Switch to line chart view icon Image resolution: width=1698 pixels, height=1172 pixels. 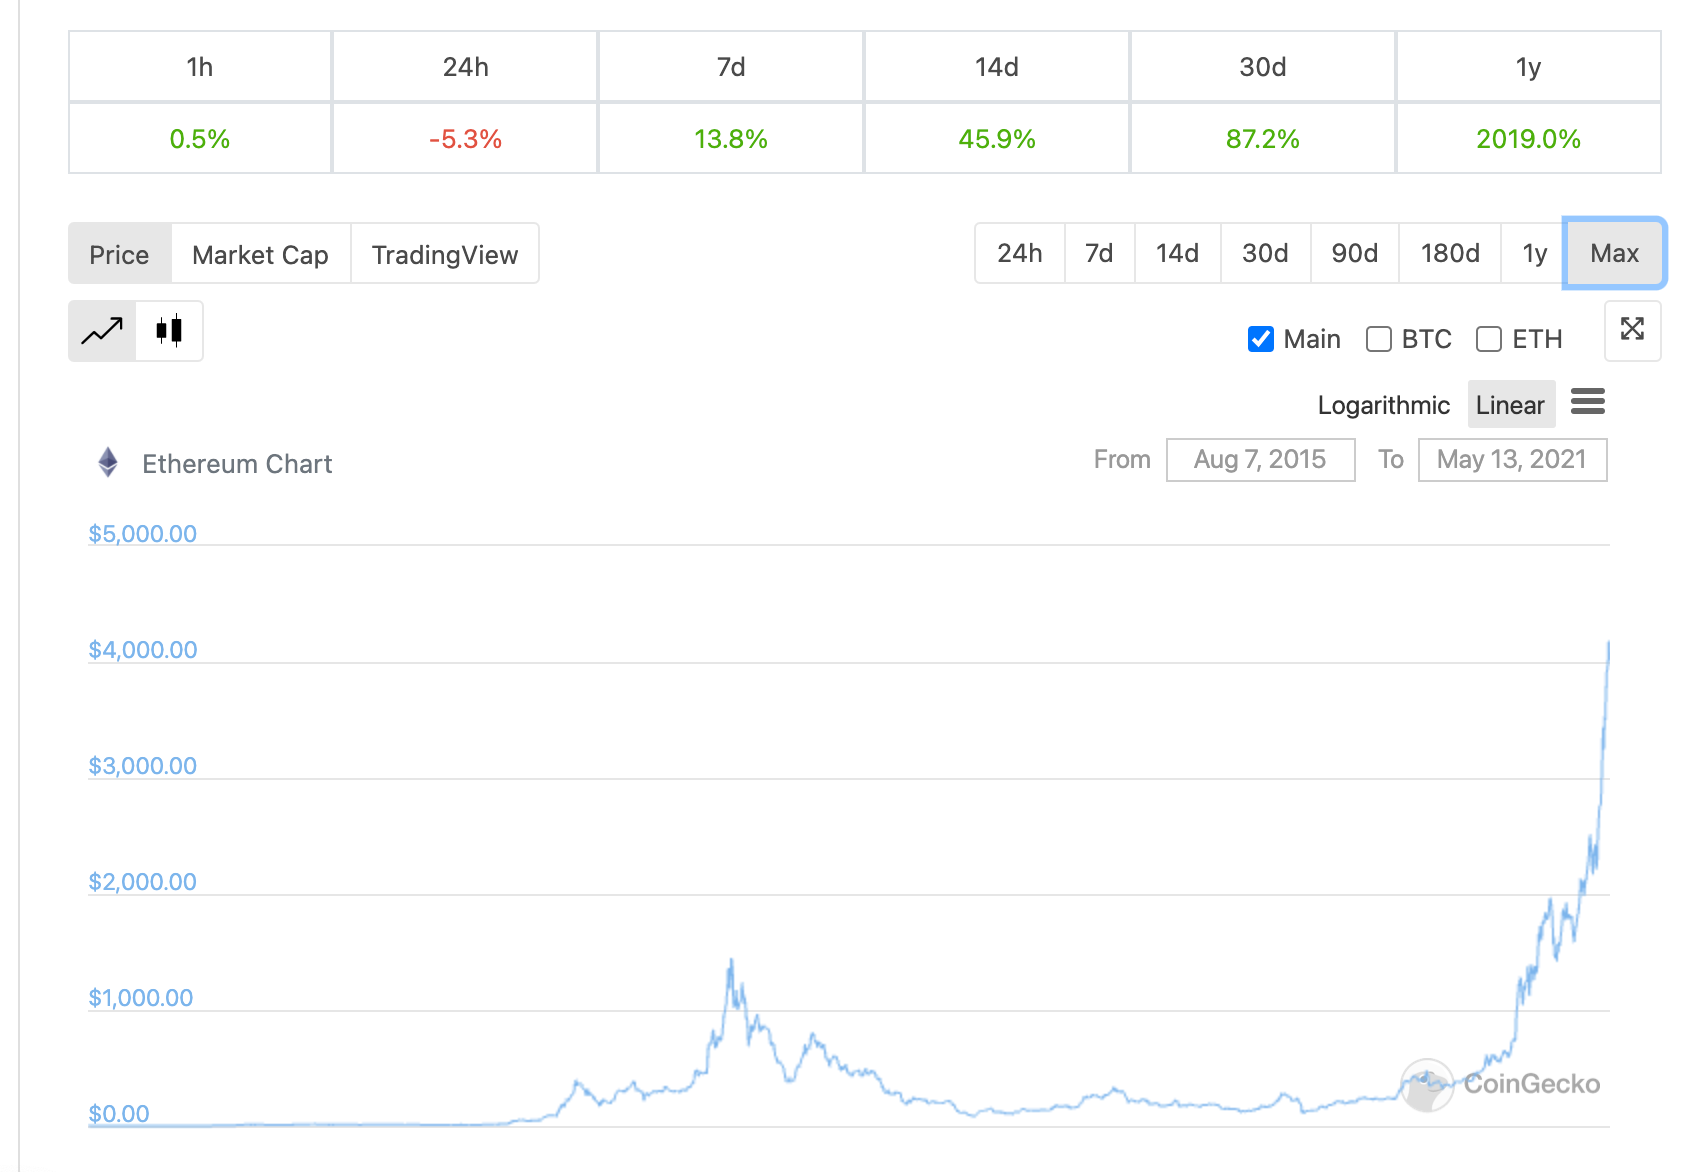tap(102, 331)
